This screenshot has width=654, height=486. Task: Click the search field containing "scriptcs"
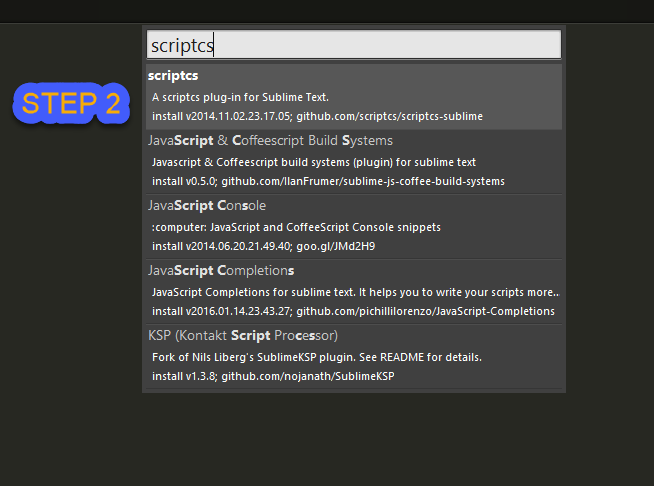[353, 45]
